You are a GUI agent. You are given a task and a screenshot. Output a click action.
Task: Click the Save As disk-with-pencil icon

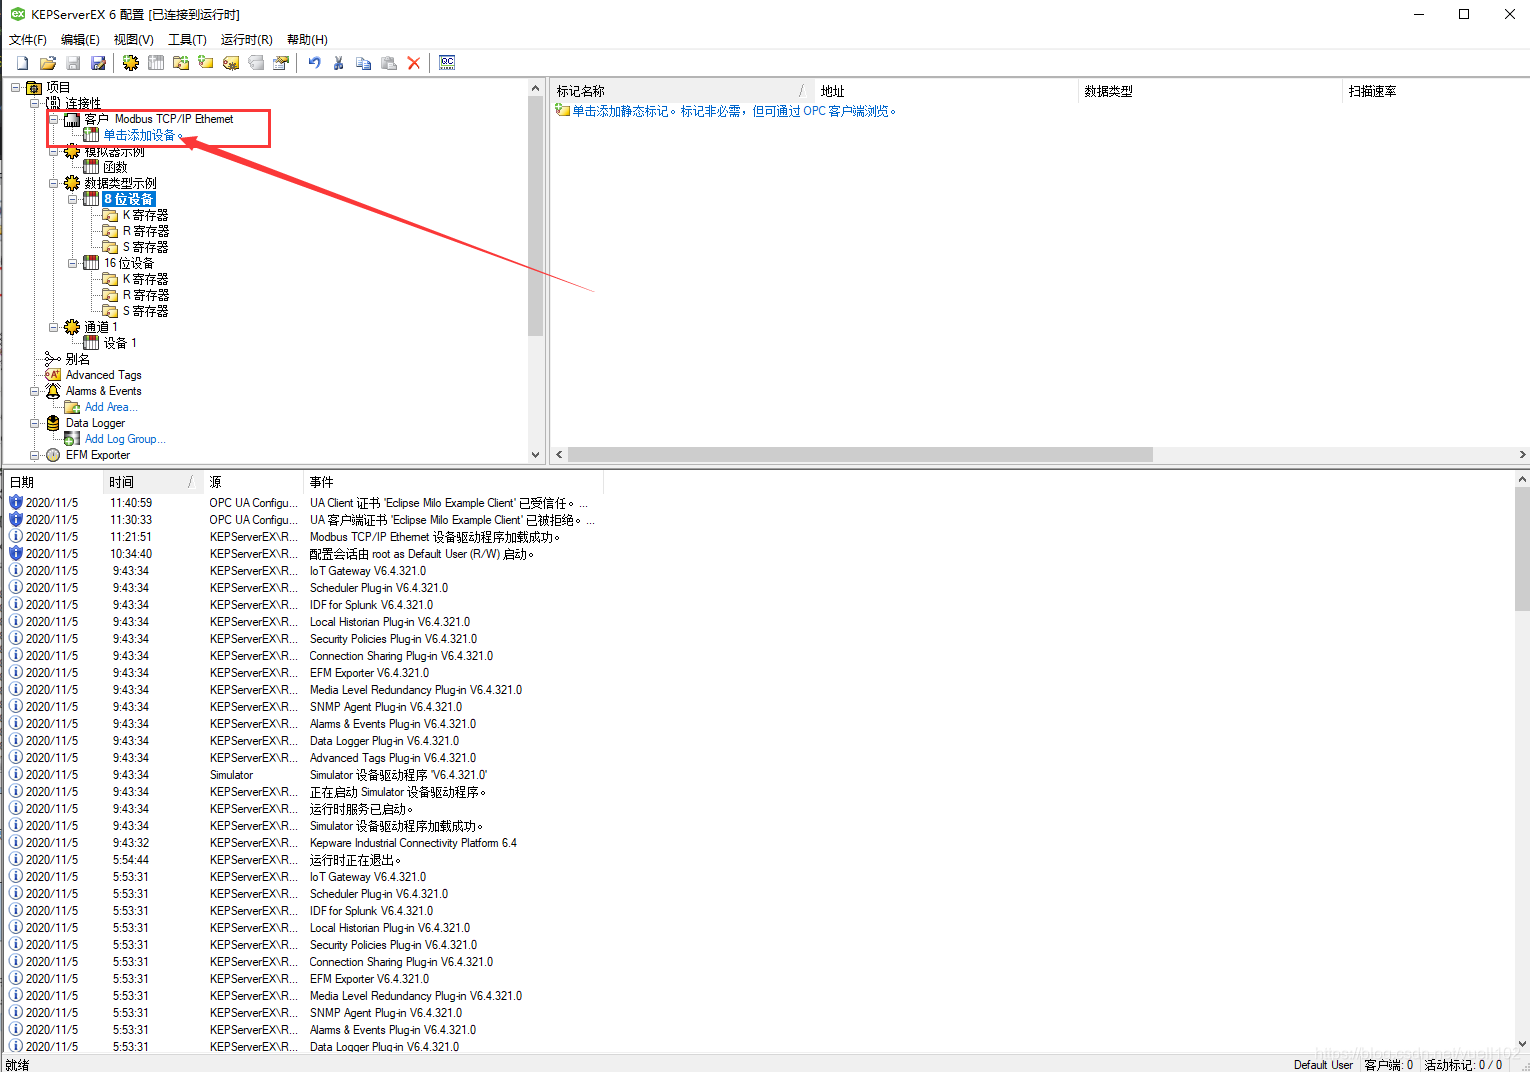pos(98,63)
